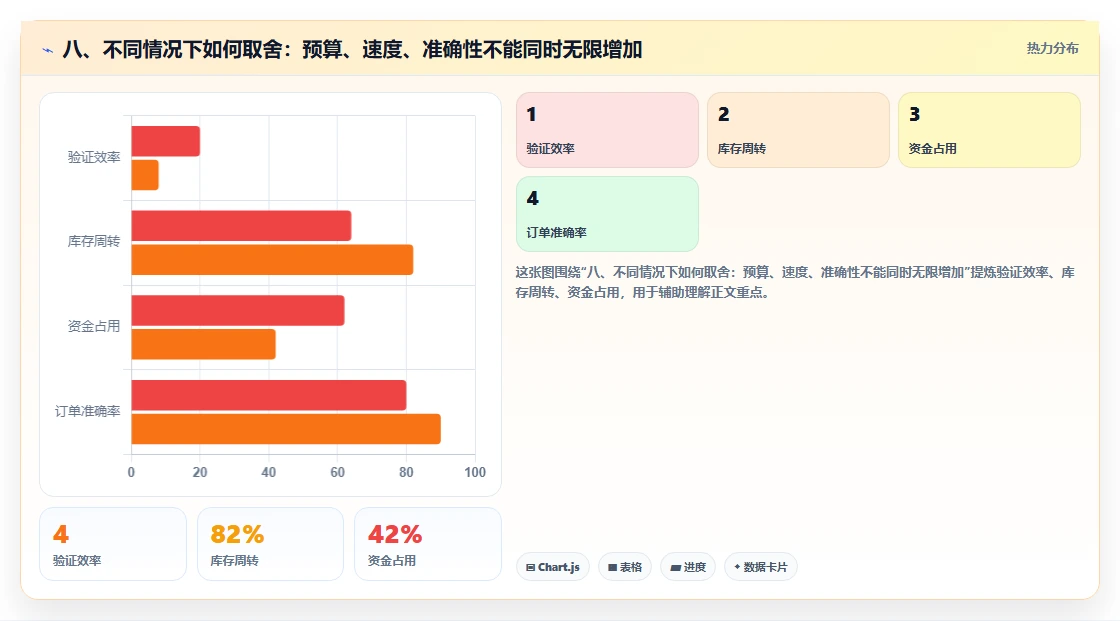Click the orange bar for 验证效率
The image size is (1120, 621).
pos(145,175)
